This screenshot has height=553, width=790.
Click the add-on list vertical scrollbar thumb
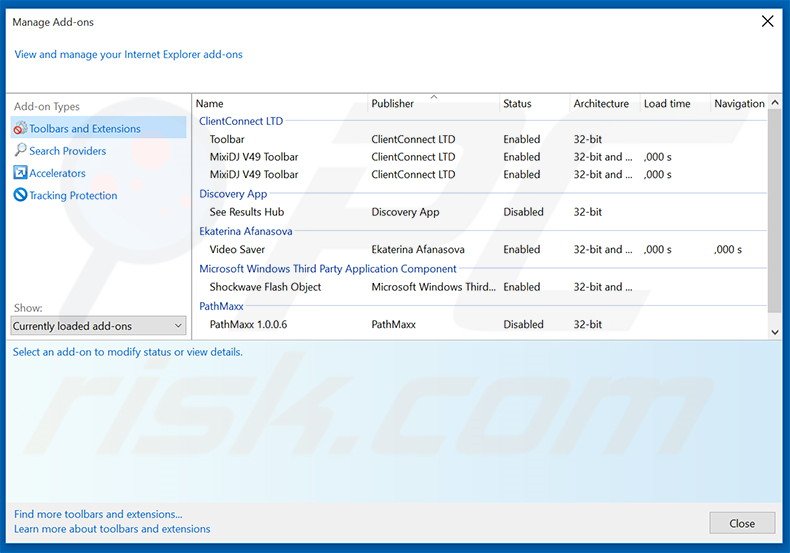coord(775,211)
